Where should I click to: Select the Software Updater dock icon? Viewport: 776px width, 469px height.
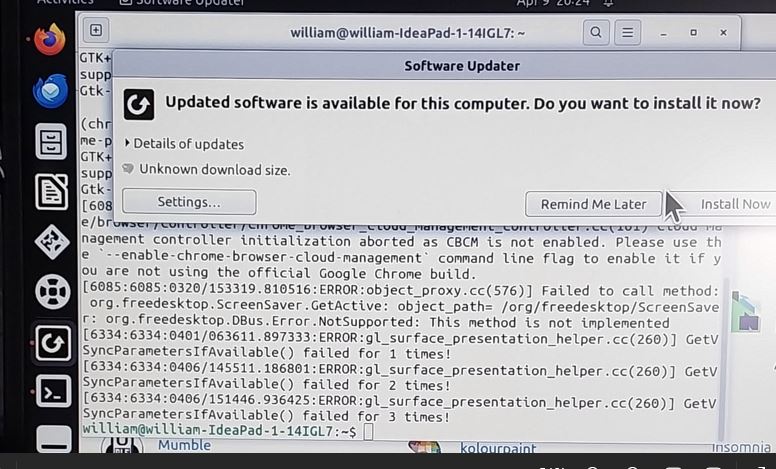tap(53, 343)
